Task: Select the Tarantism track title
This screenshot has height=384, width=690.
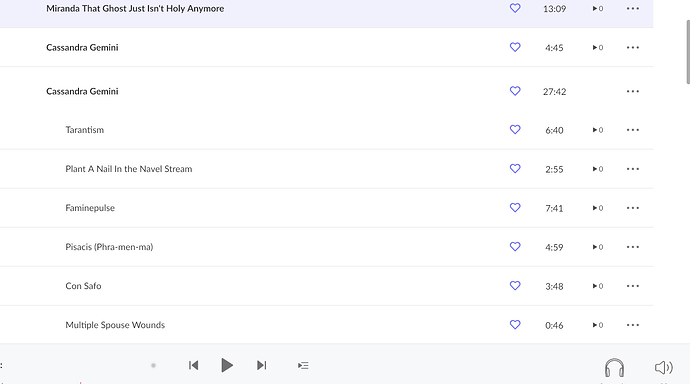Action: click(x=84, y=130)
